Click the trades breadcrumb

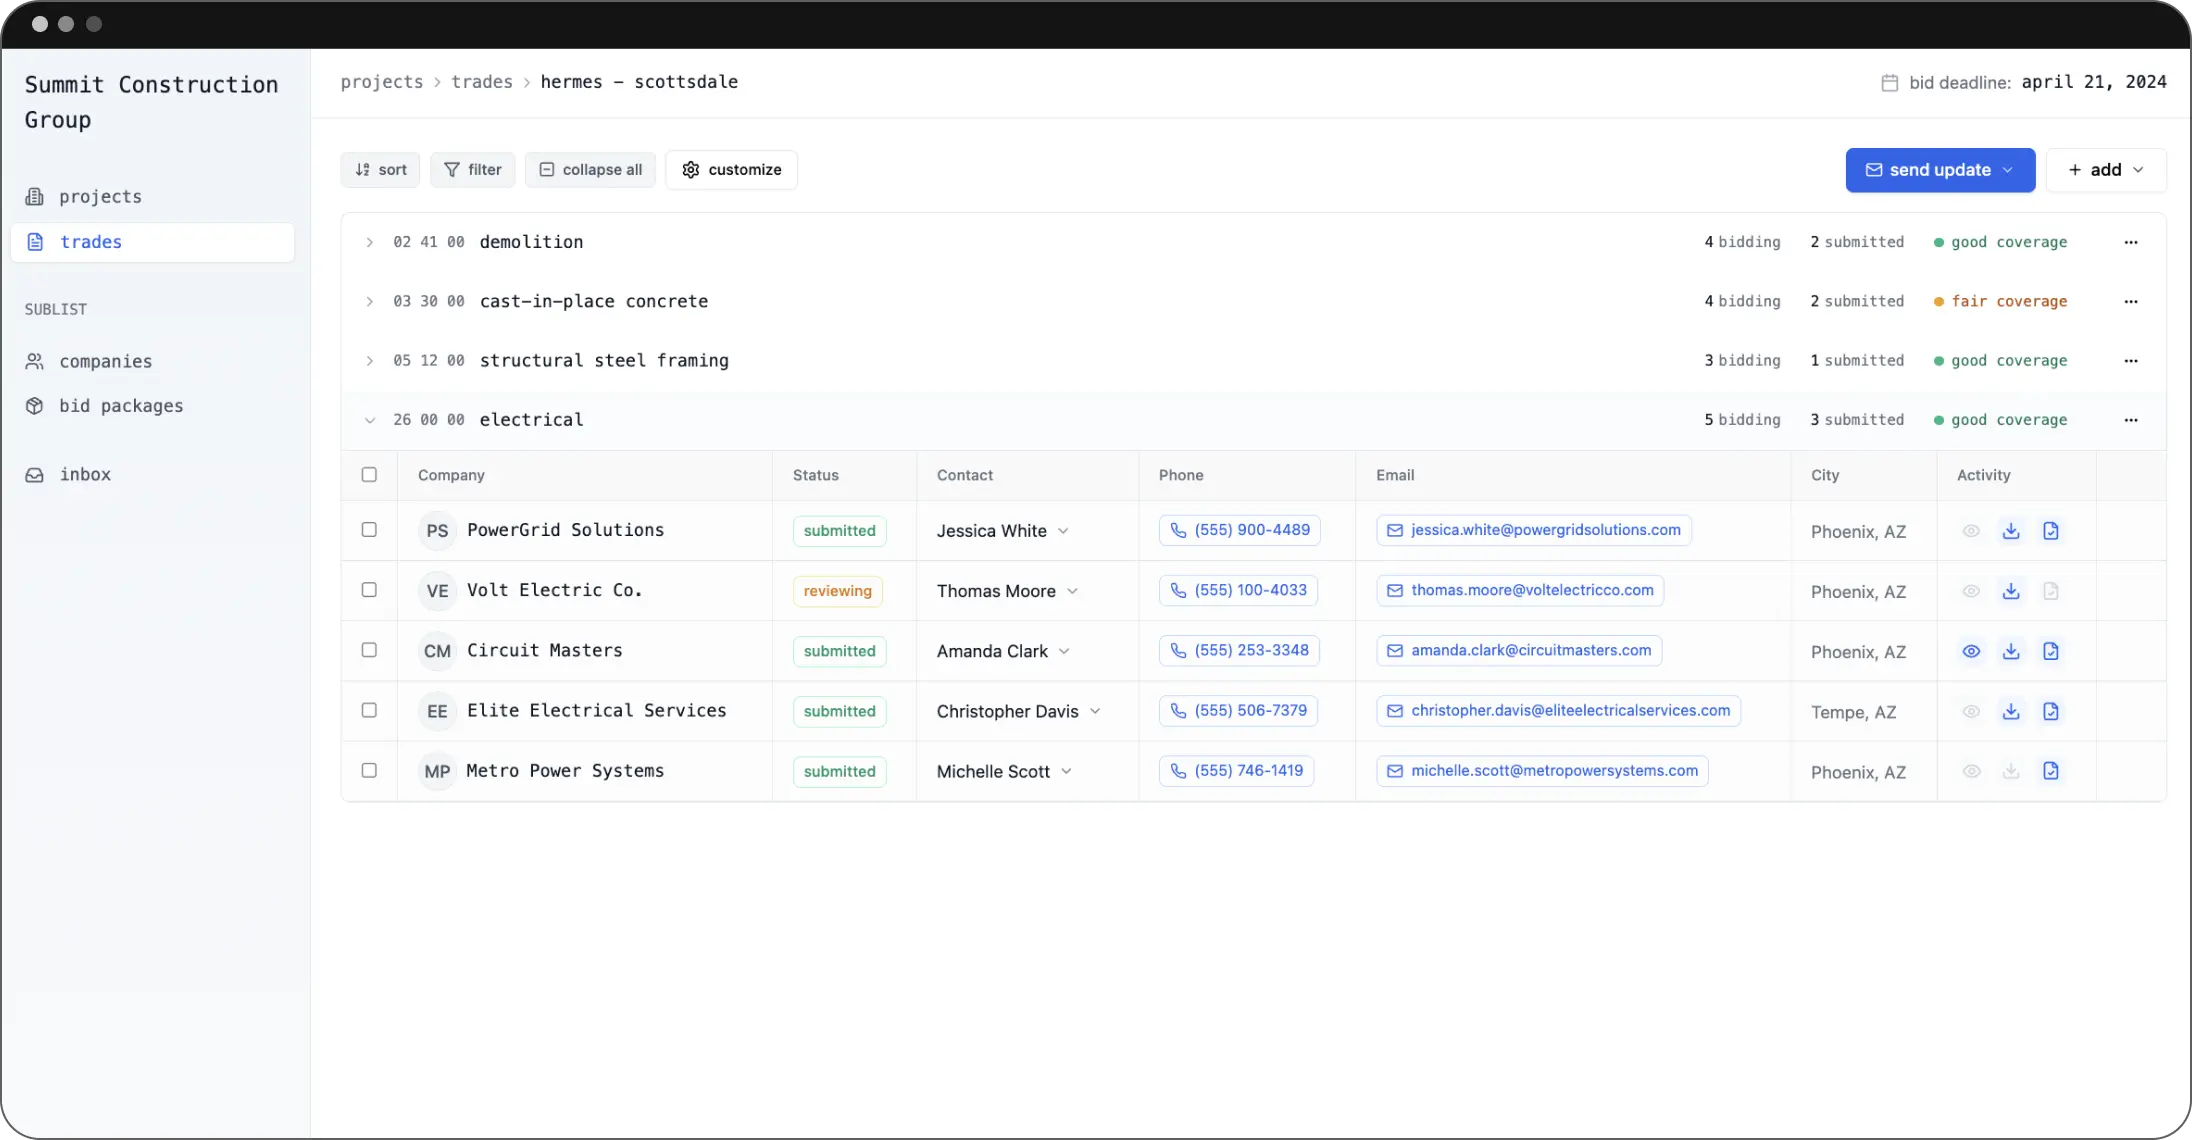(x=481, y=82)
